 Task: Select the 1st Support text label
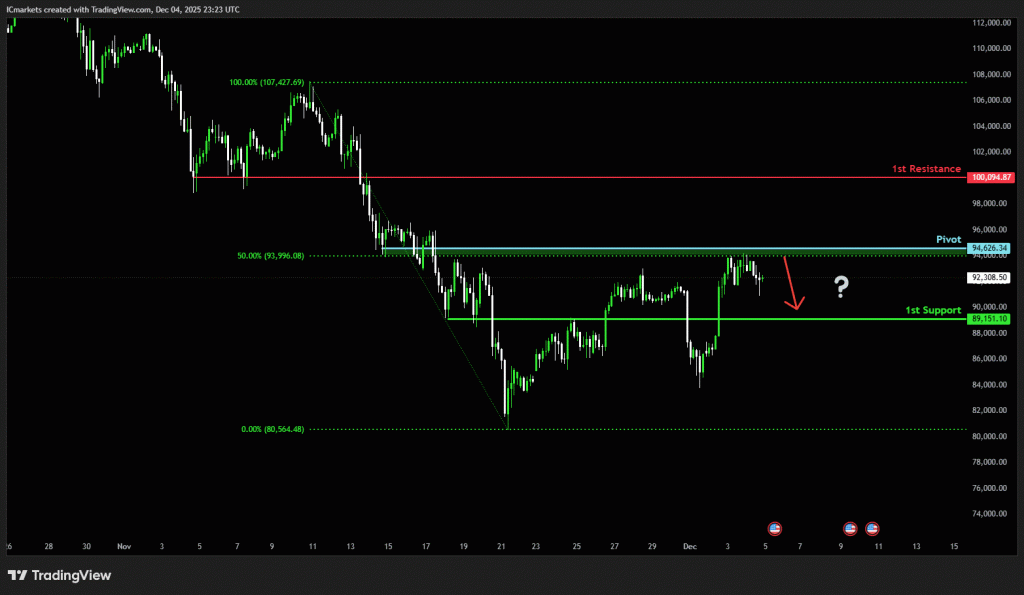tap(932, 311)
